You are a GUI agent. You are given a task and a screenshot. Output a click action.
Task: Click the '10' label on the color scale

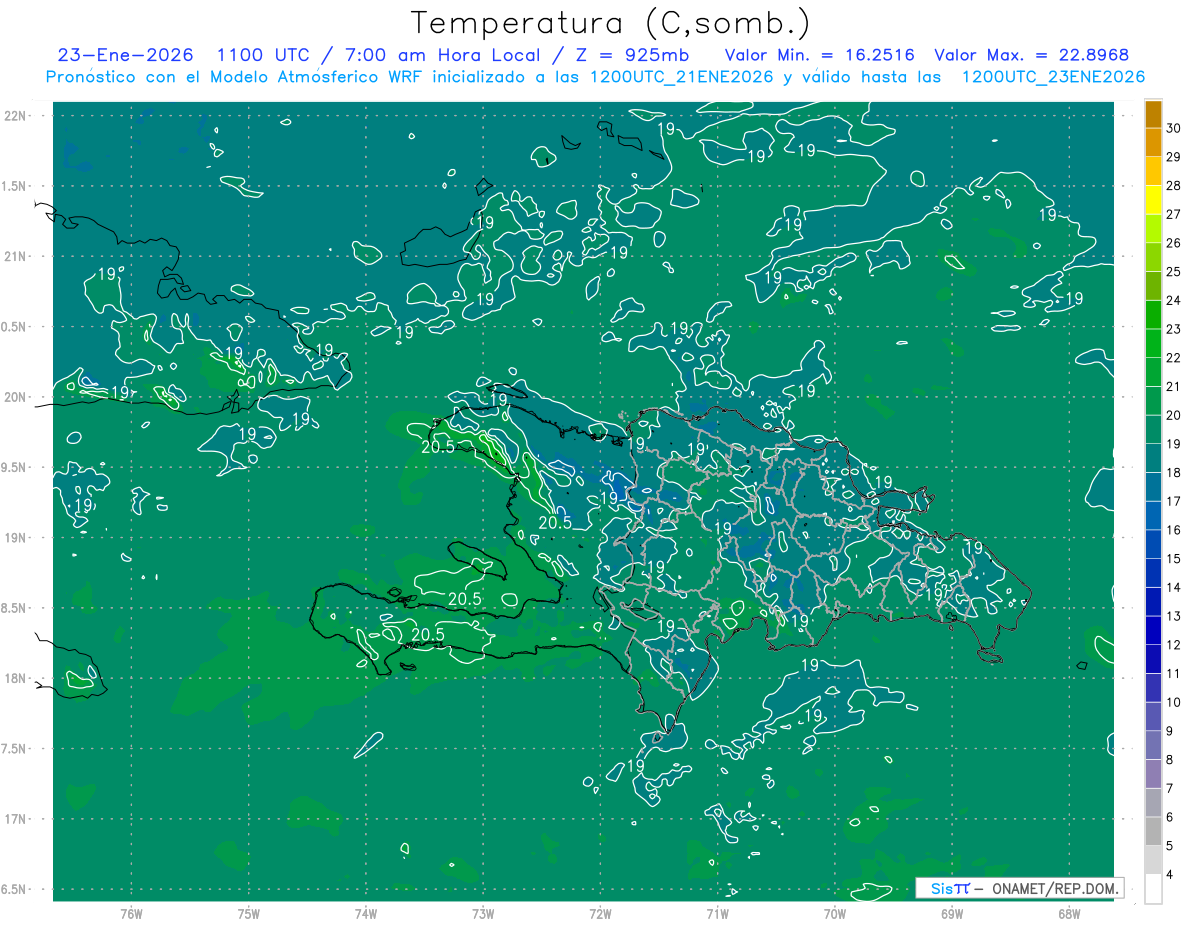point(1173,703)
